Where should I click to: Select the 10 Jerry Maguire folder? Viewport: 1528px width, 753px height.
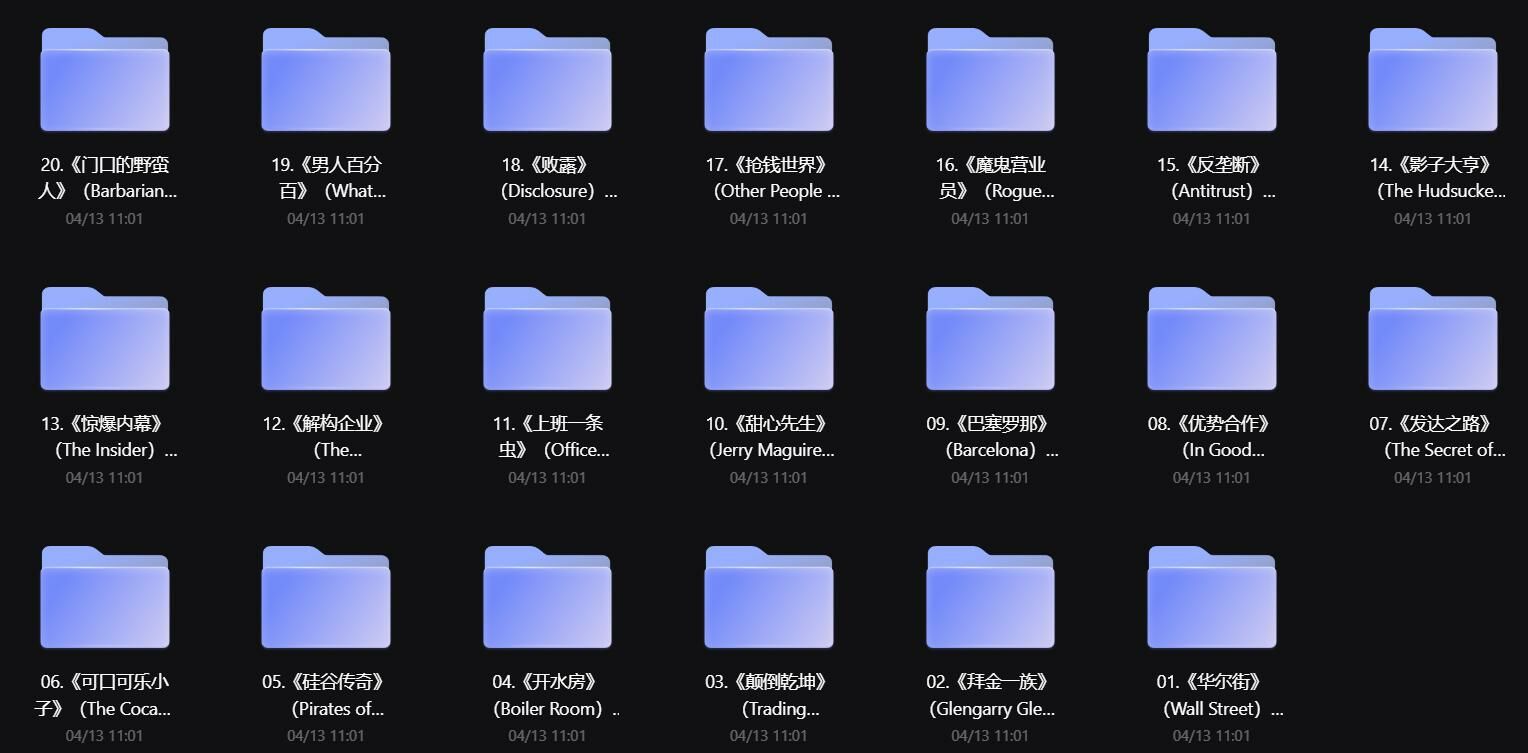[768, 340]
